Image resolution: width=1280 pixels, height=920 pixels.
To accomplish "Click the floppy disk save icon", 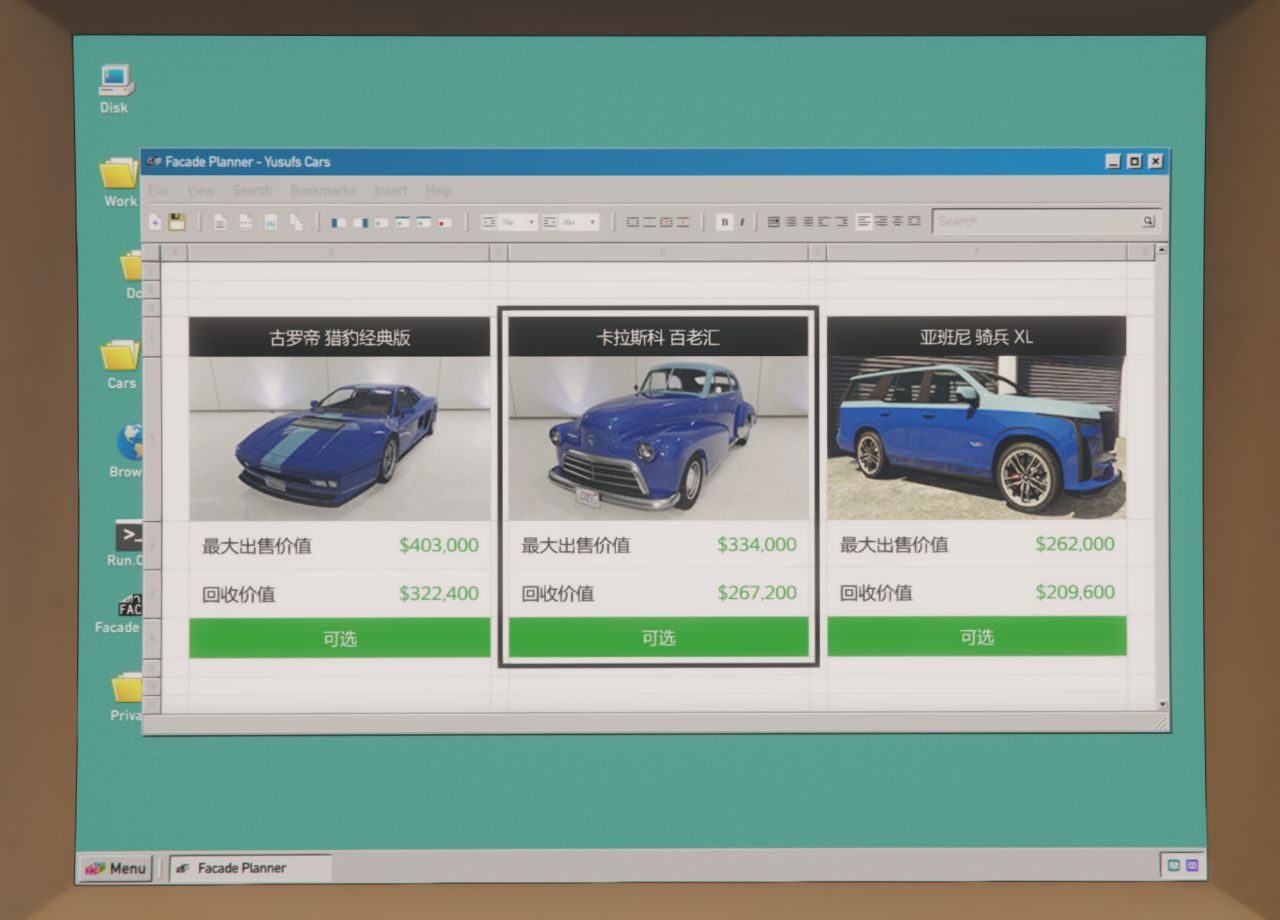I will (x=177, y=222).
